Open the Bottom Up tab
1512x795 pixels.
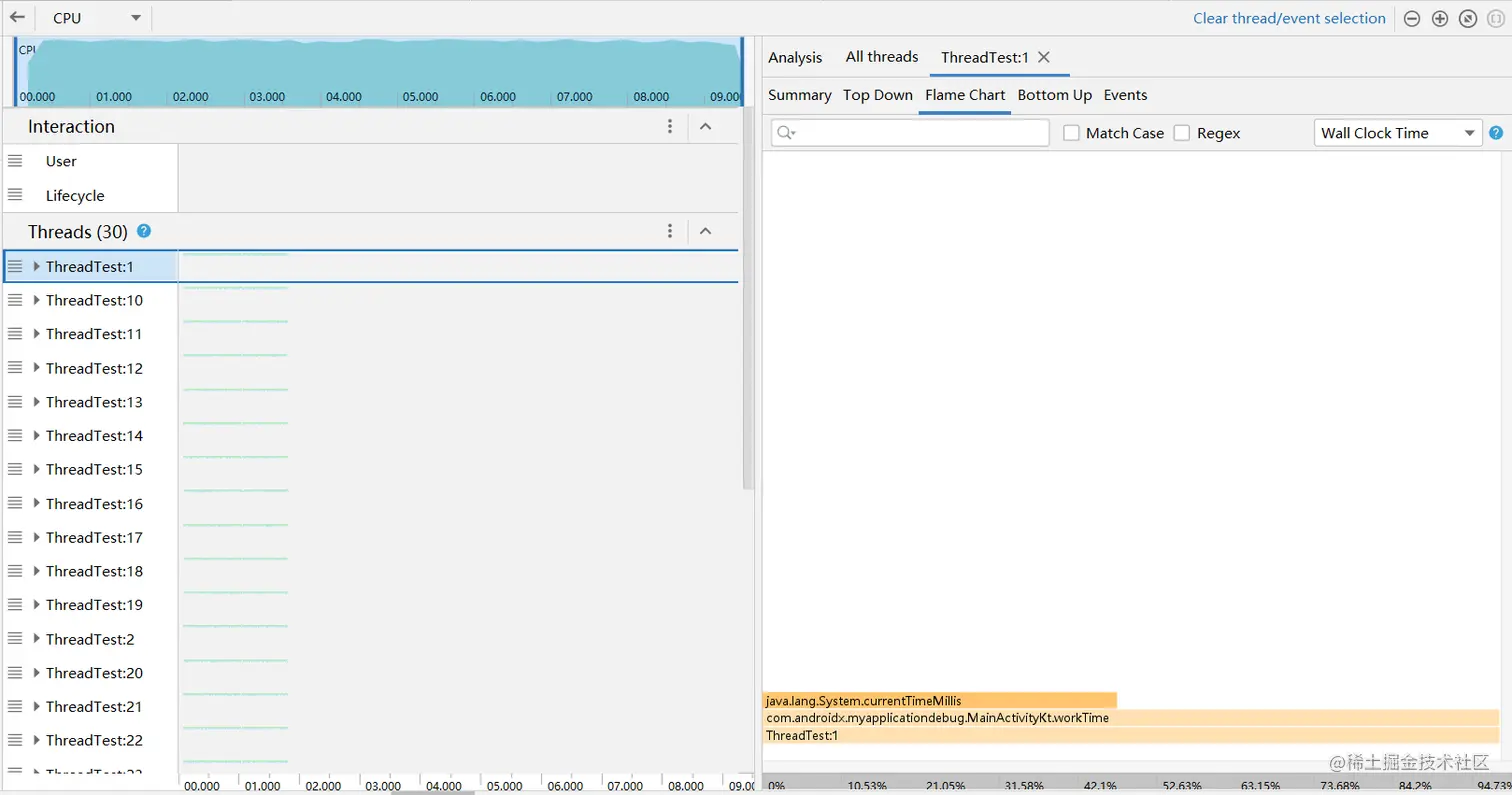[1055, 95]
